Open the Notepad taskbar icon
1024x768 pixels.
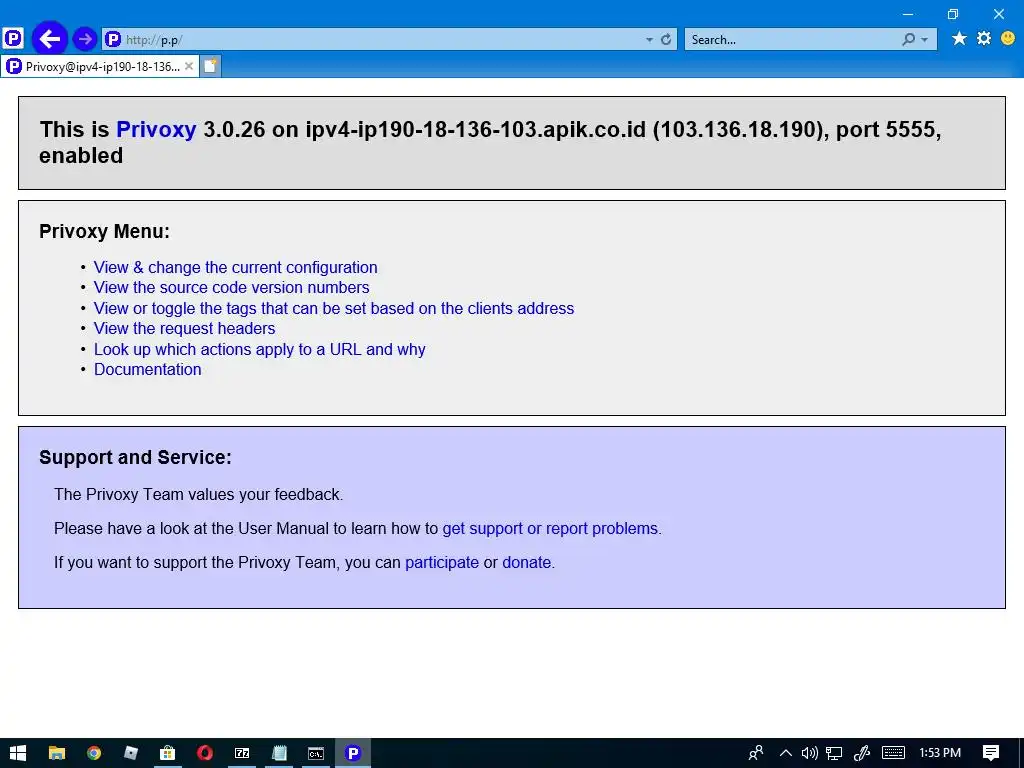click(x=279, y=753)
